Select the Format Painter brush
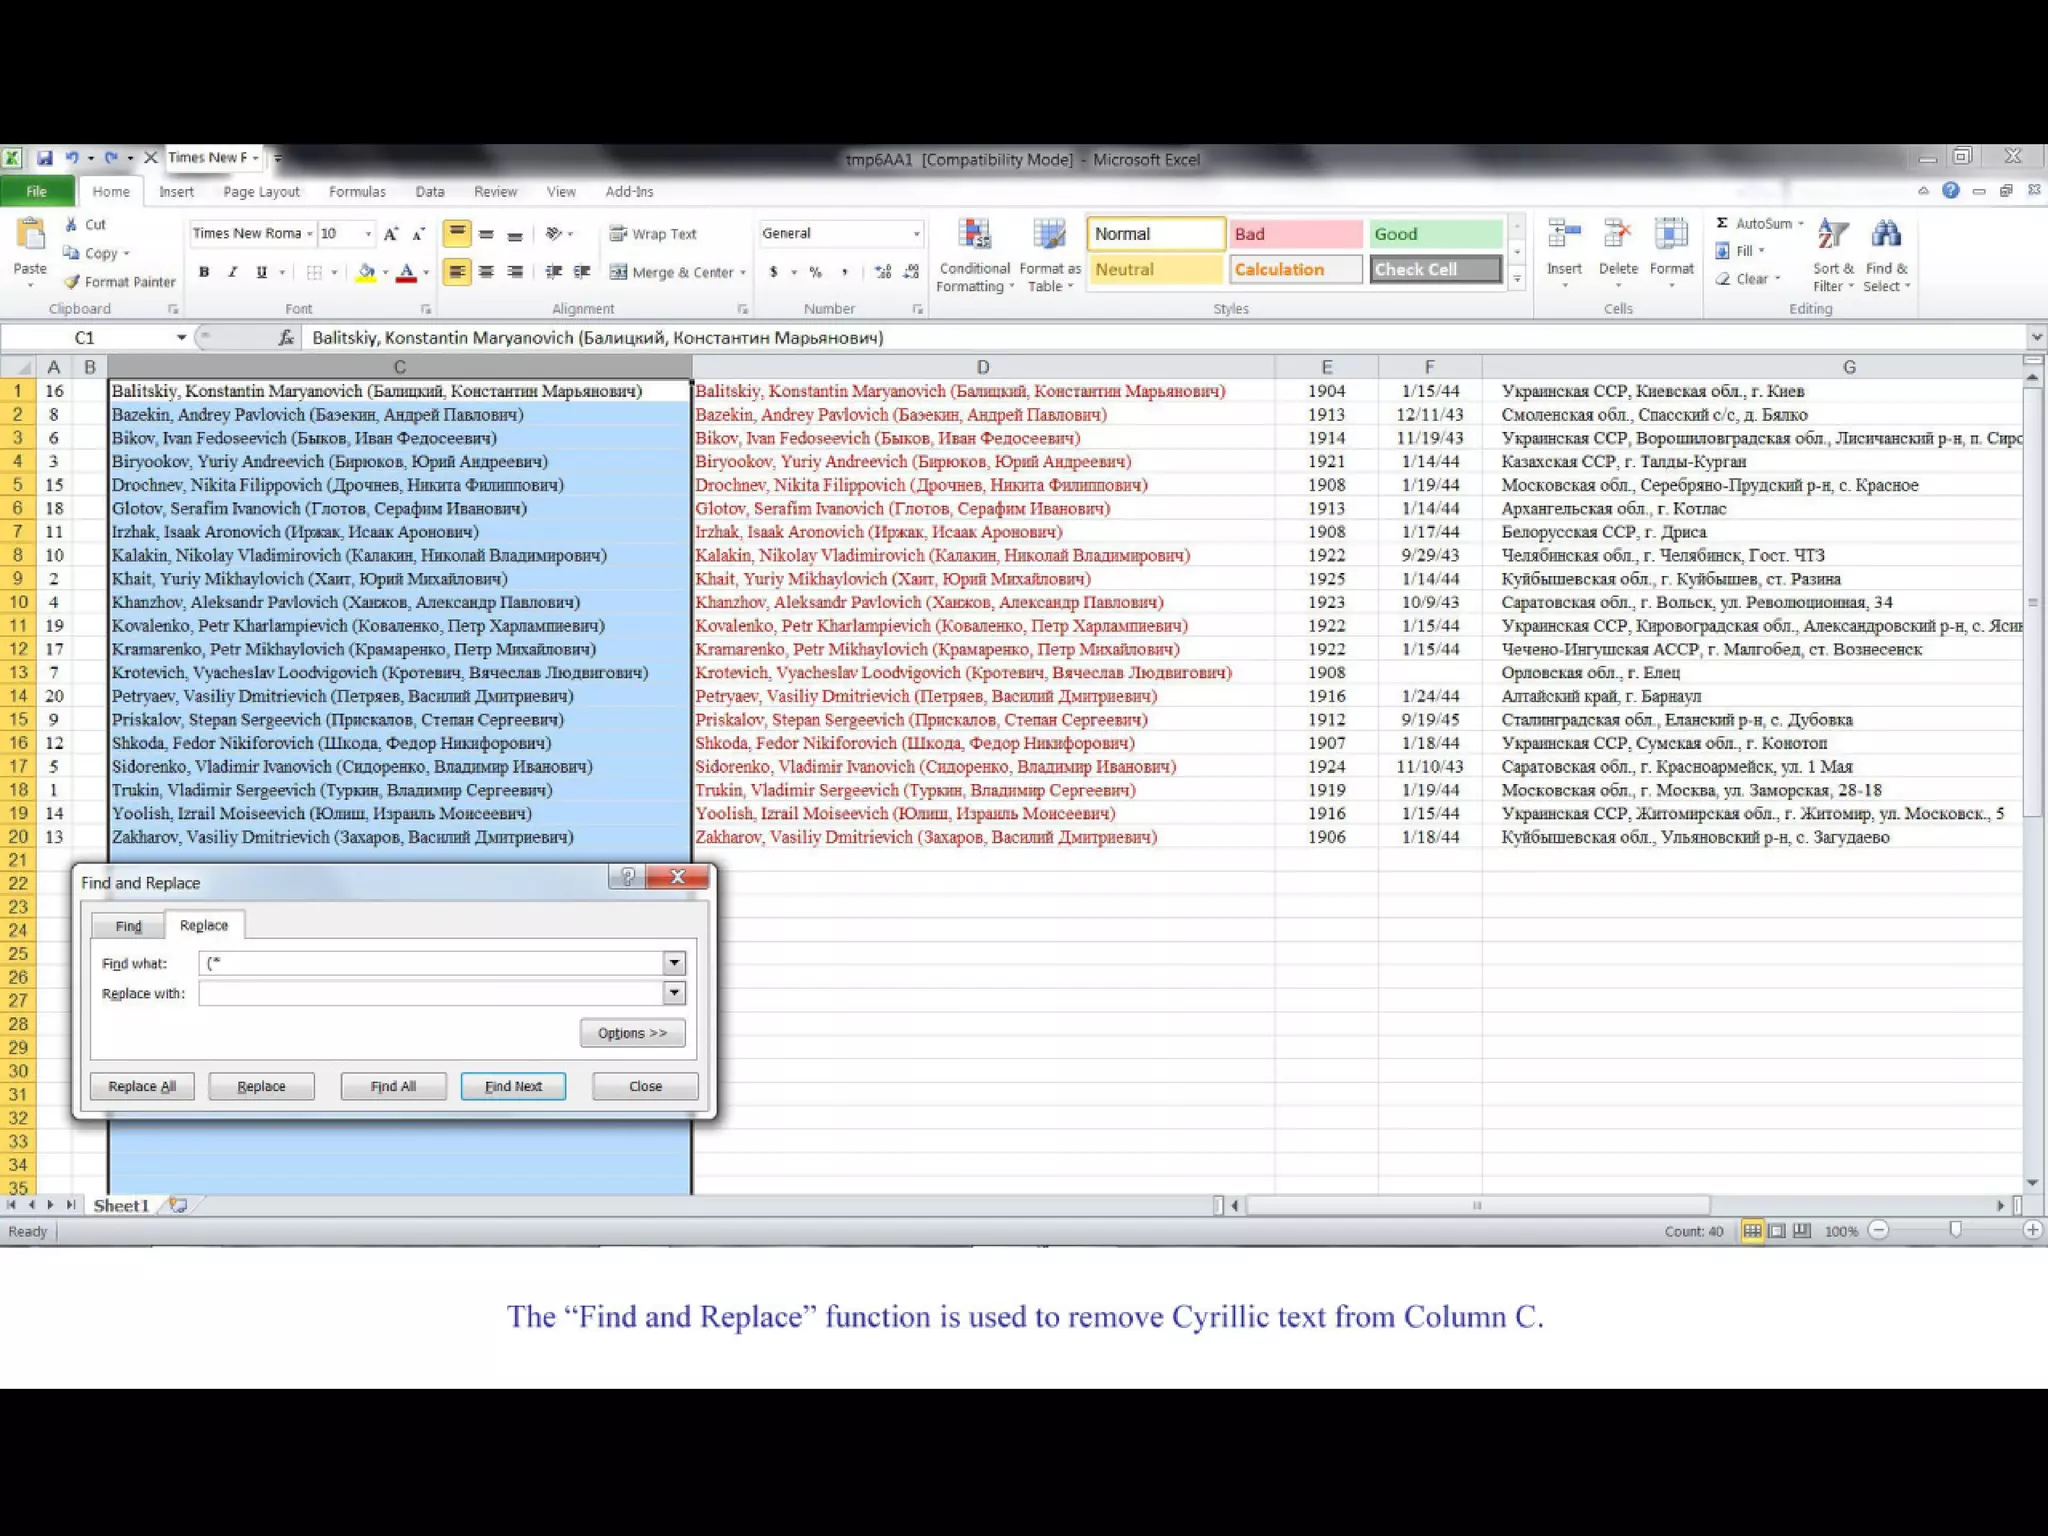The width and height of the screenshot is (2048, 1536). tap(72, 282)
